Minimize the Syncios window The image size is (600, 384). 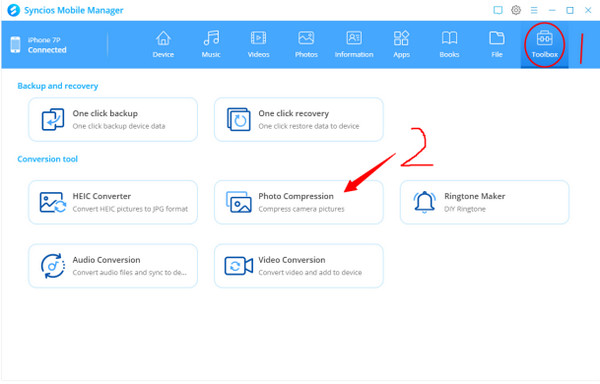point(552,10)
